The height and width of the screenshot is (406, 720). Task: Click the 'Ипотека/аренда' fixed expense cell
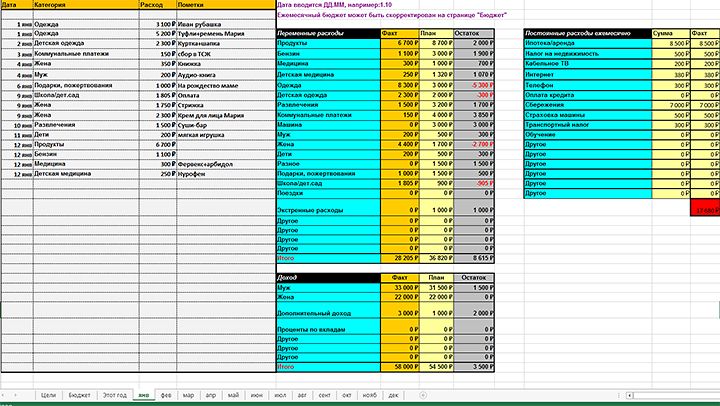588,43
